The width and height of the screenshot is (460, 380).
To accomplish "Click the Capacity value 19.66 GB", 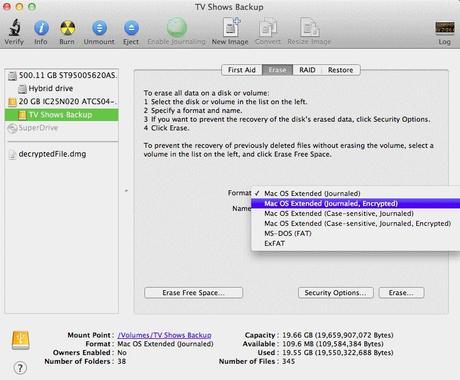I will [338, 335].
